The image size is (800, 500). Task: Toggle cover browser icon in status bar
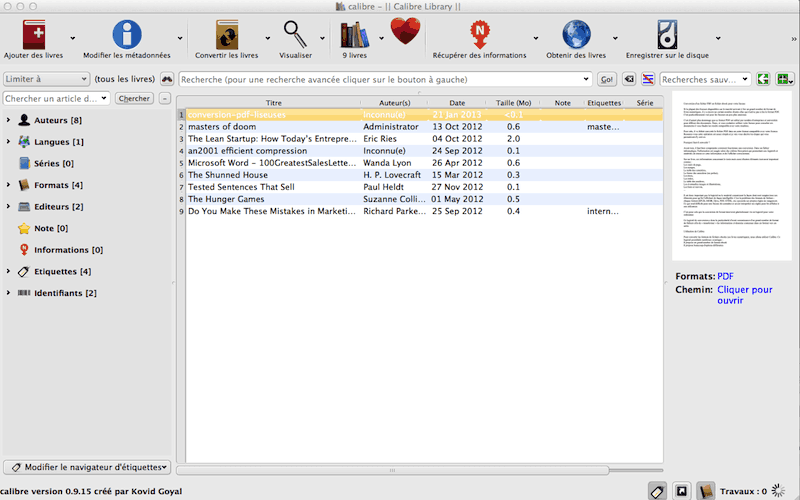pyautogui.click(x=681, y=491)
